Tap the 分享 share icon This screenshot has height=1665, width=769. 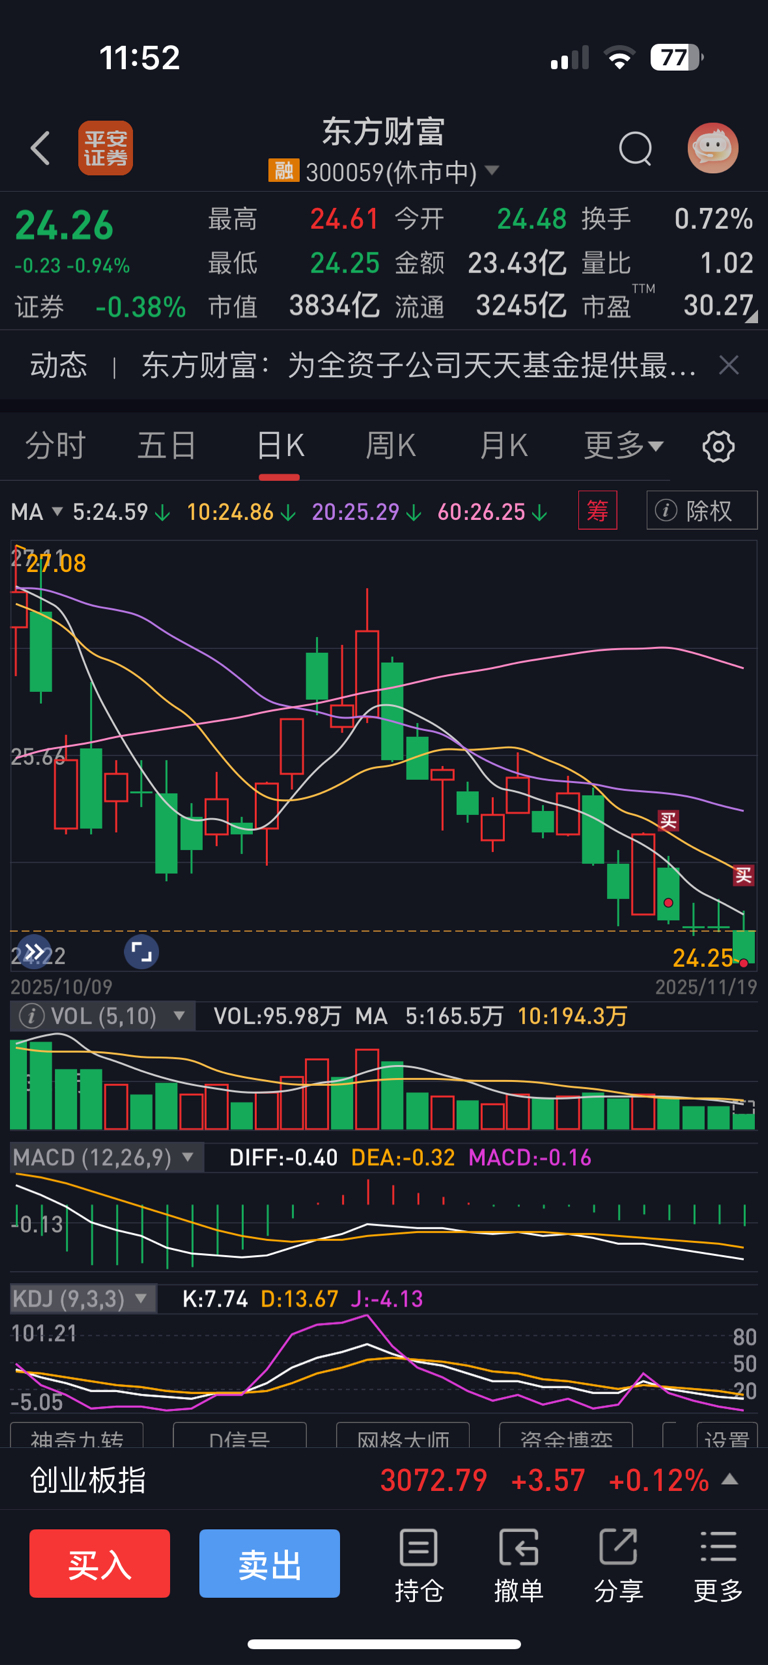click(x=618, y=1565)
